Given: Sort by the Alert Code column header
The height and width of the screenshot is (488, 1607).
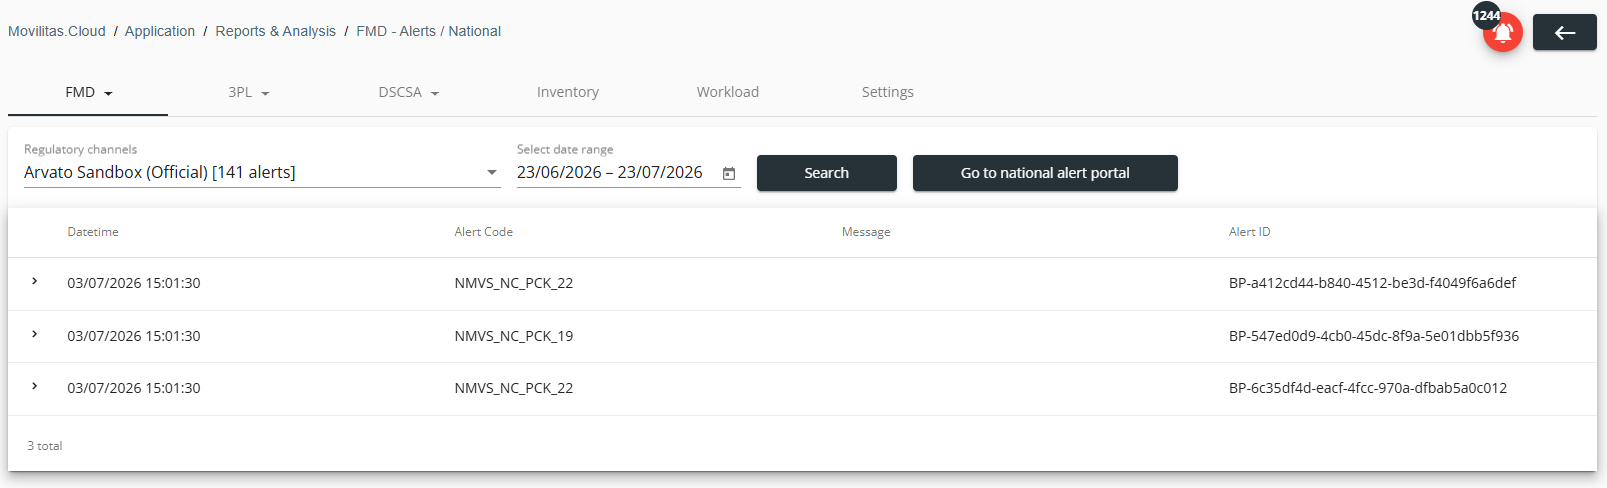Looking at the screenshot, I should (484, 232).
